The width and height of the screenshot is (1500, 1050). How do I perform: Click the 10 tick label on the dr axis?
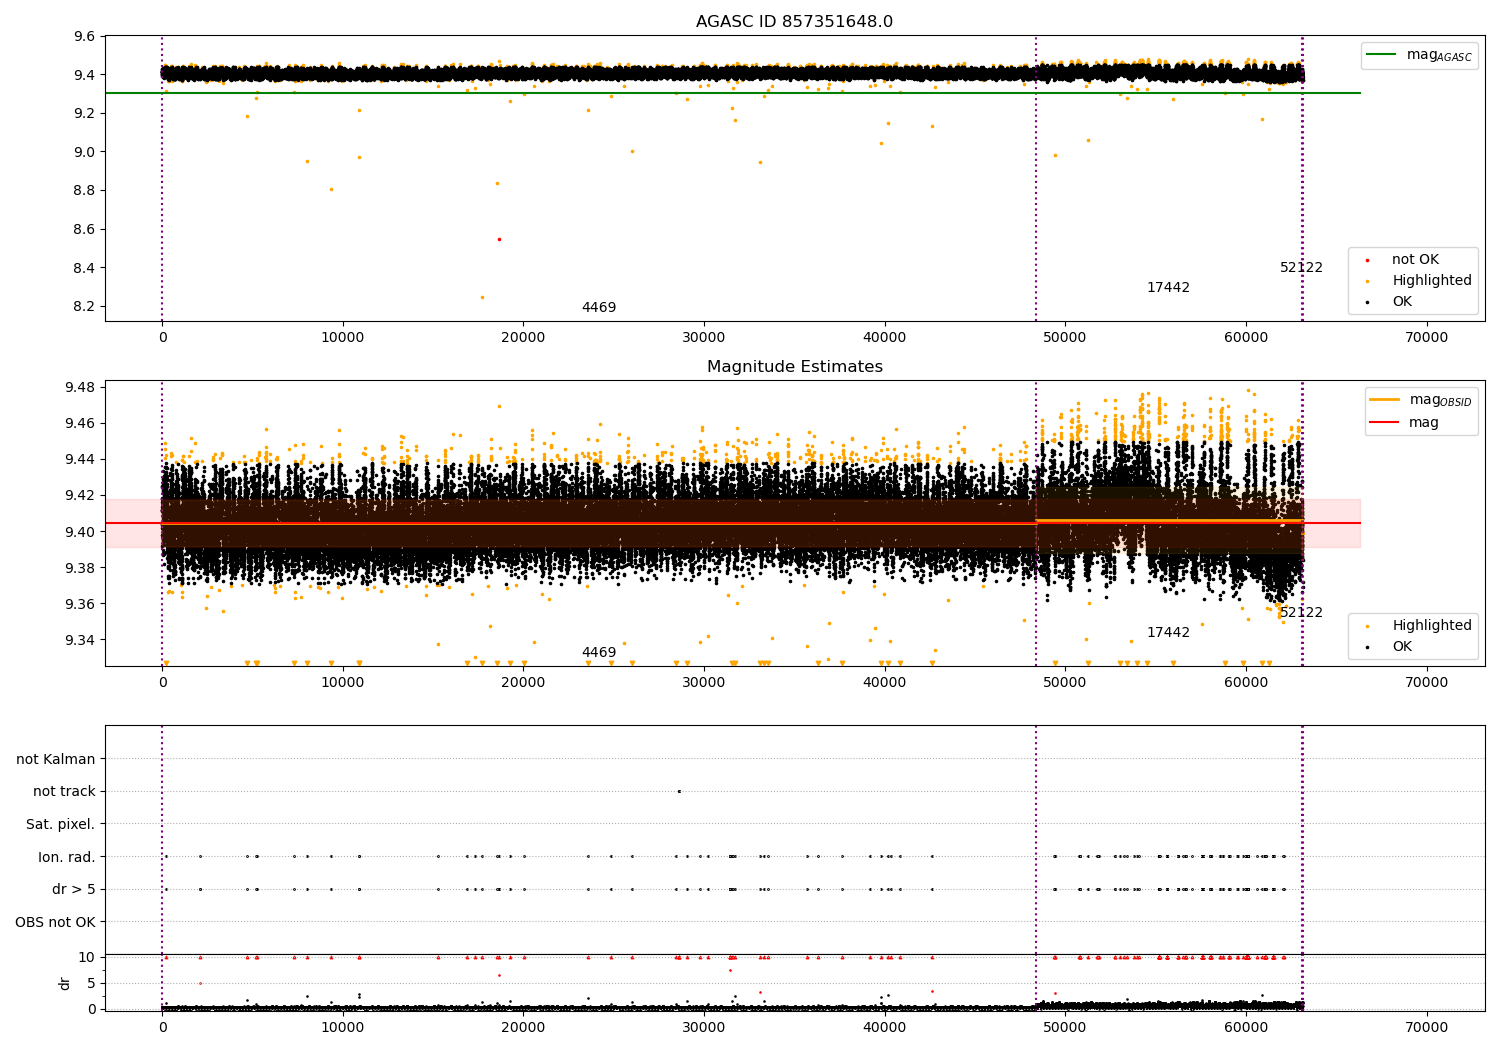(87, 957)
